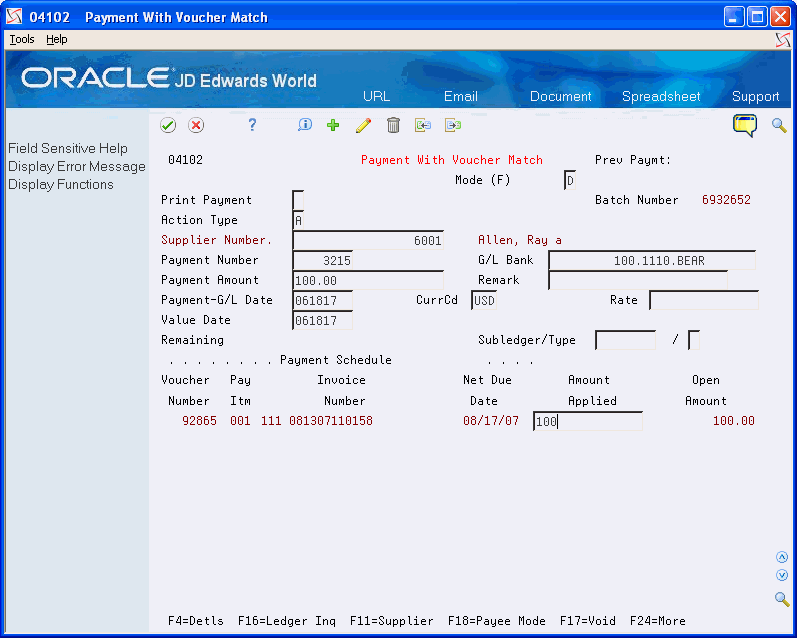Viewport: 797px width, 638px height.
Task: Select Display Error Message in the sidebar
Action: click(x=77, y=167)
